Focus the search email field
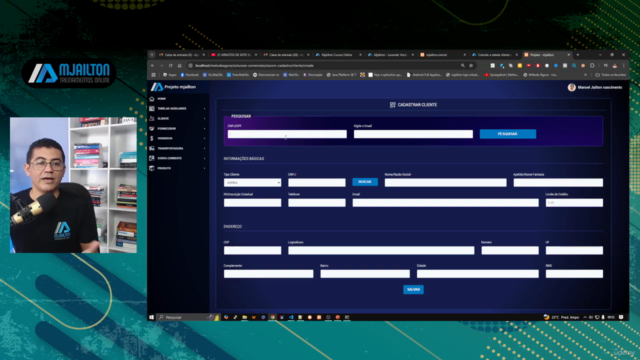Screen dimensions: 640x360 point(413,134)
